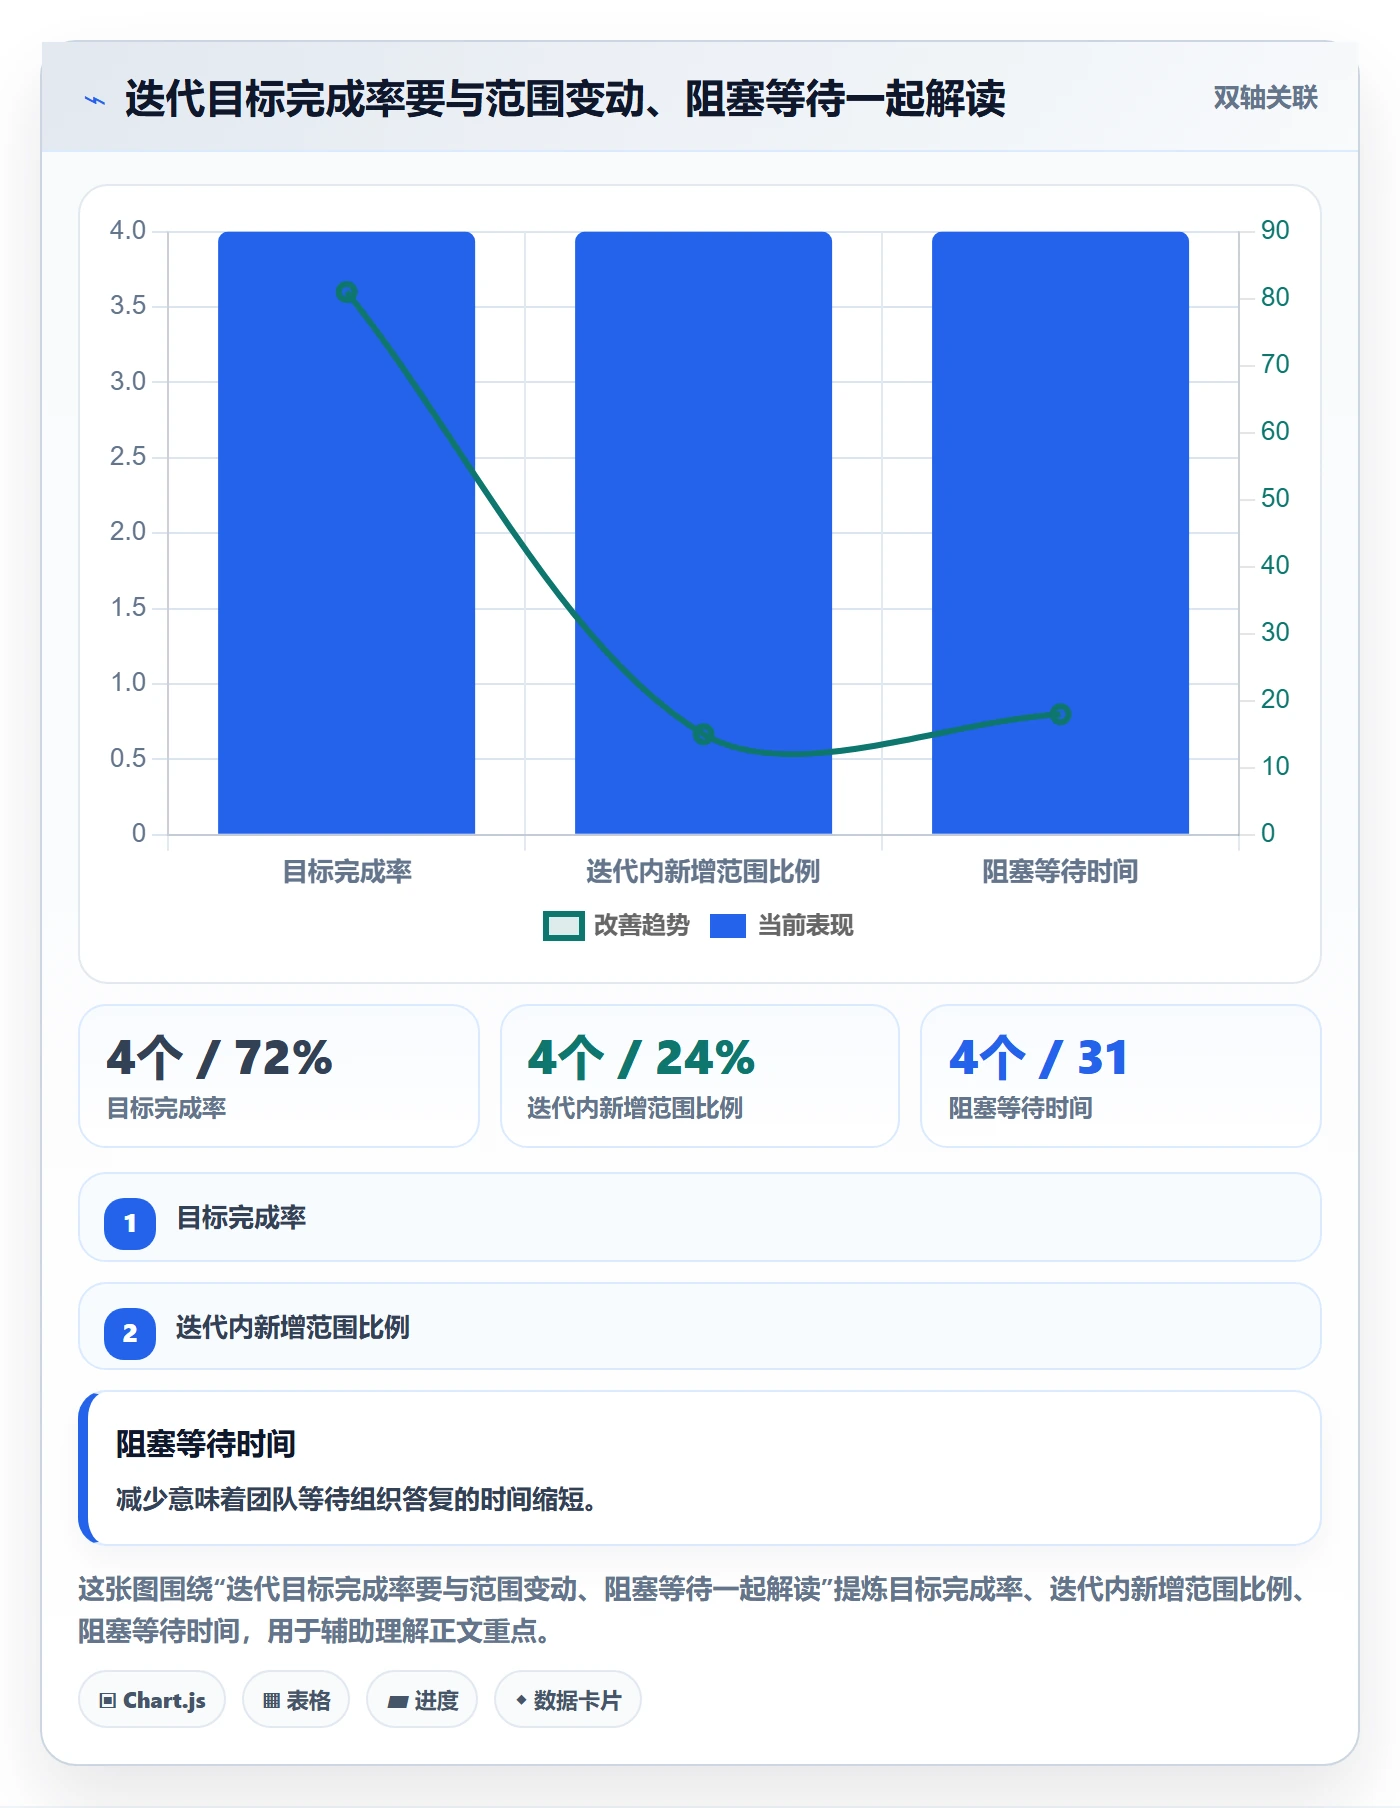This screenshot has height=1808, width=1400.
Task: Click the diamond icon in 数据卡片 tag
Action: (521, 1699)
